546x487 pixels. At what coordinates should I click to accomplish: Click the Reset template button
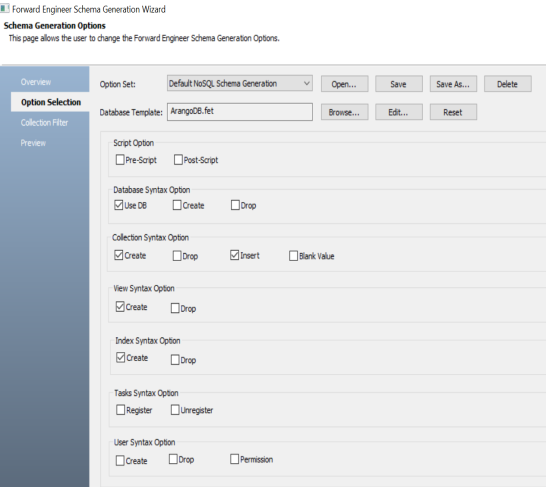(x=453, y=112)
